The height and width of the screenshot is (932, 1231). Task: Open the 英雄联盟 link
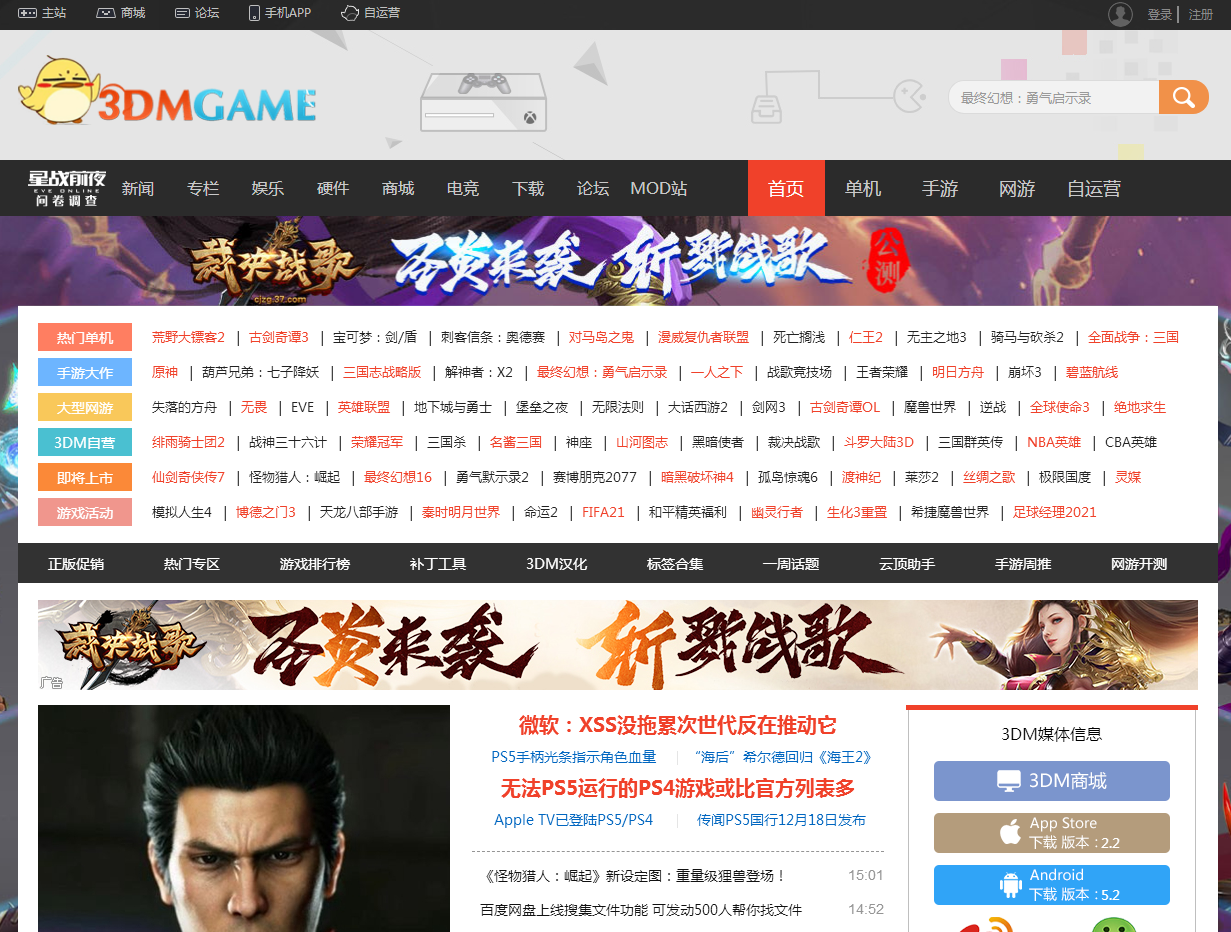click(x=364, y=407)
